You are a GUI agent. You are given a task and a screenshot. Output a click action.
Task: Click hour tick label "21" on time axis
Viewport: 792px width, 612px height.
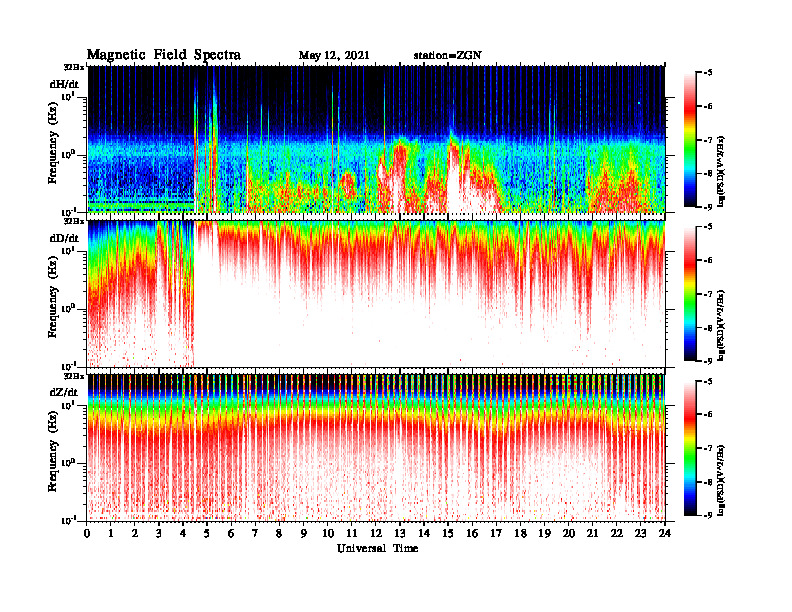[x=592, y=534]
